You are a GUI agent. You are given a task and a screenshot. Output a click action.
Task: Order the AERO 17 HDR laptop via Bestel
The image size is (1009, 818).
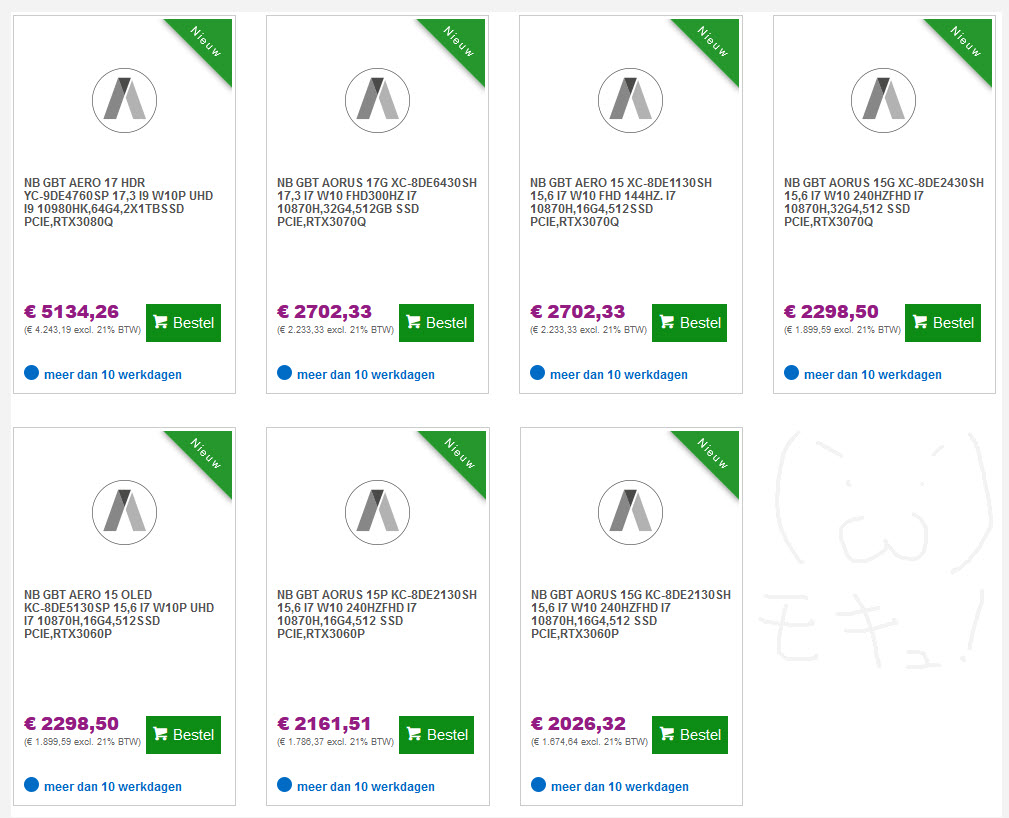(183, 323)
